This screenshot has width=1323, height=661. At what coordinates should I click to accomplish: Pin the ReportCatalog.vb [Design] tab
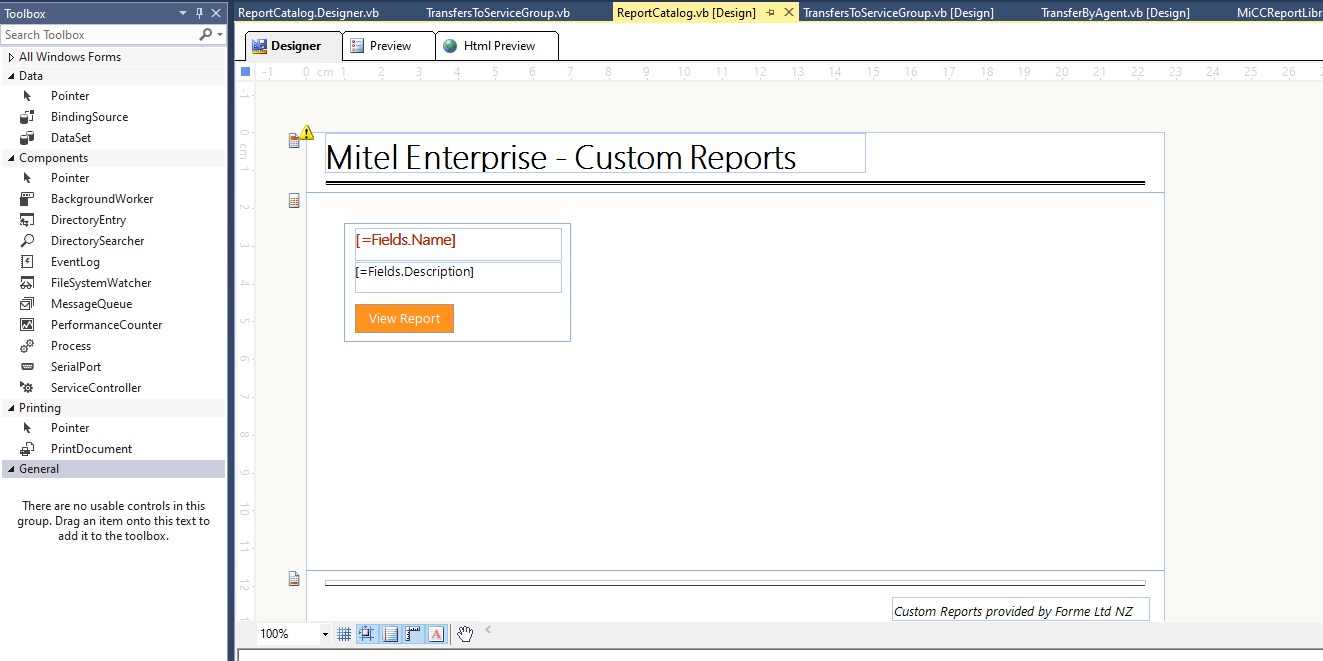(x=770, y=13)
